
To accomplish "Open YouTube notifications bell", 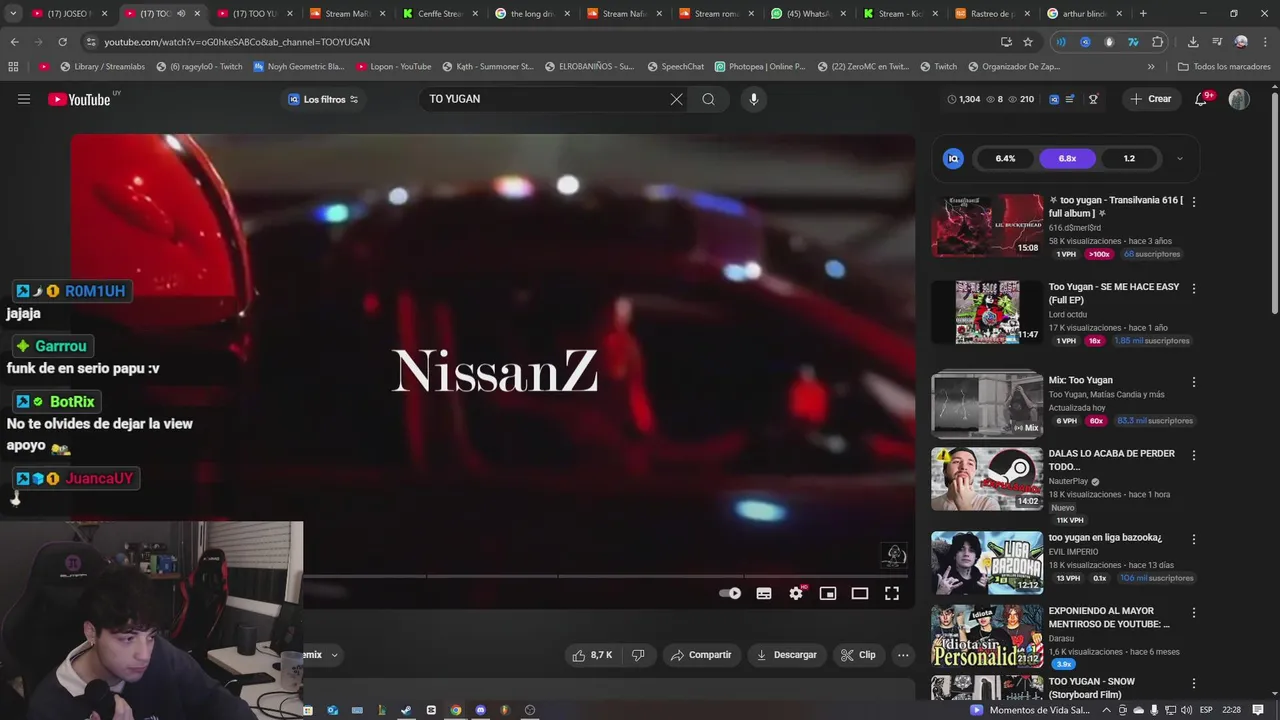I will [1201, 99].
